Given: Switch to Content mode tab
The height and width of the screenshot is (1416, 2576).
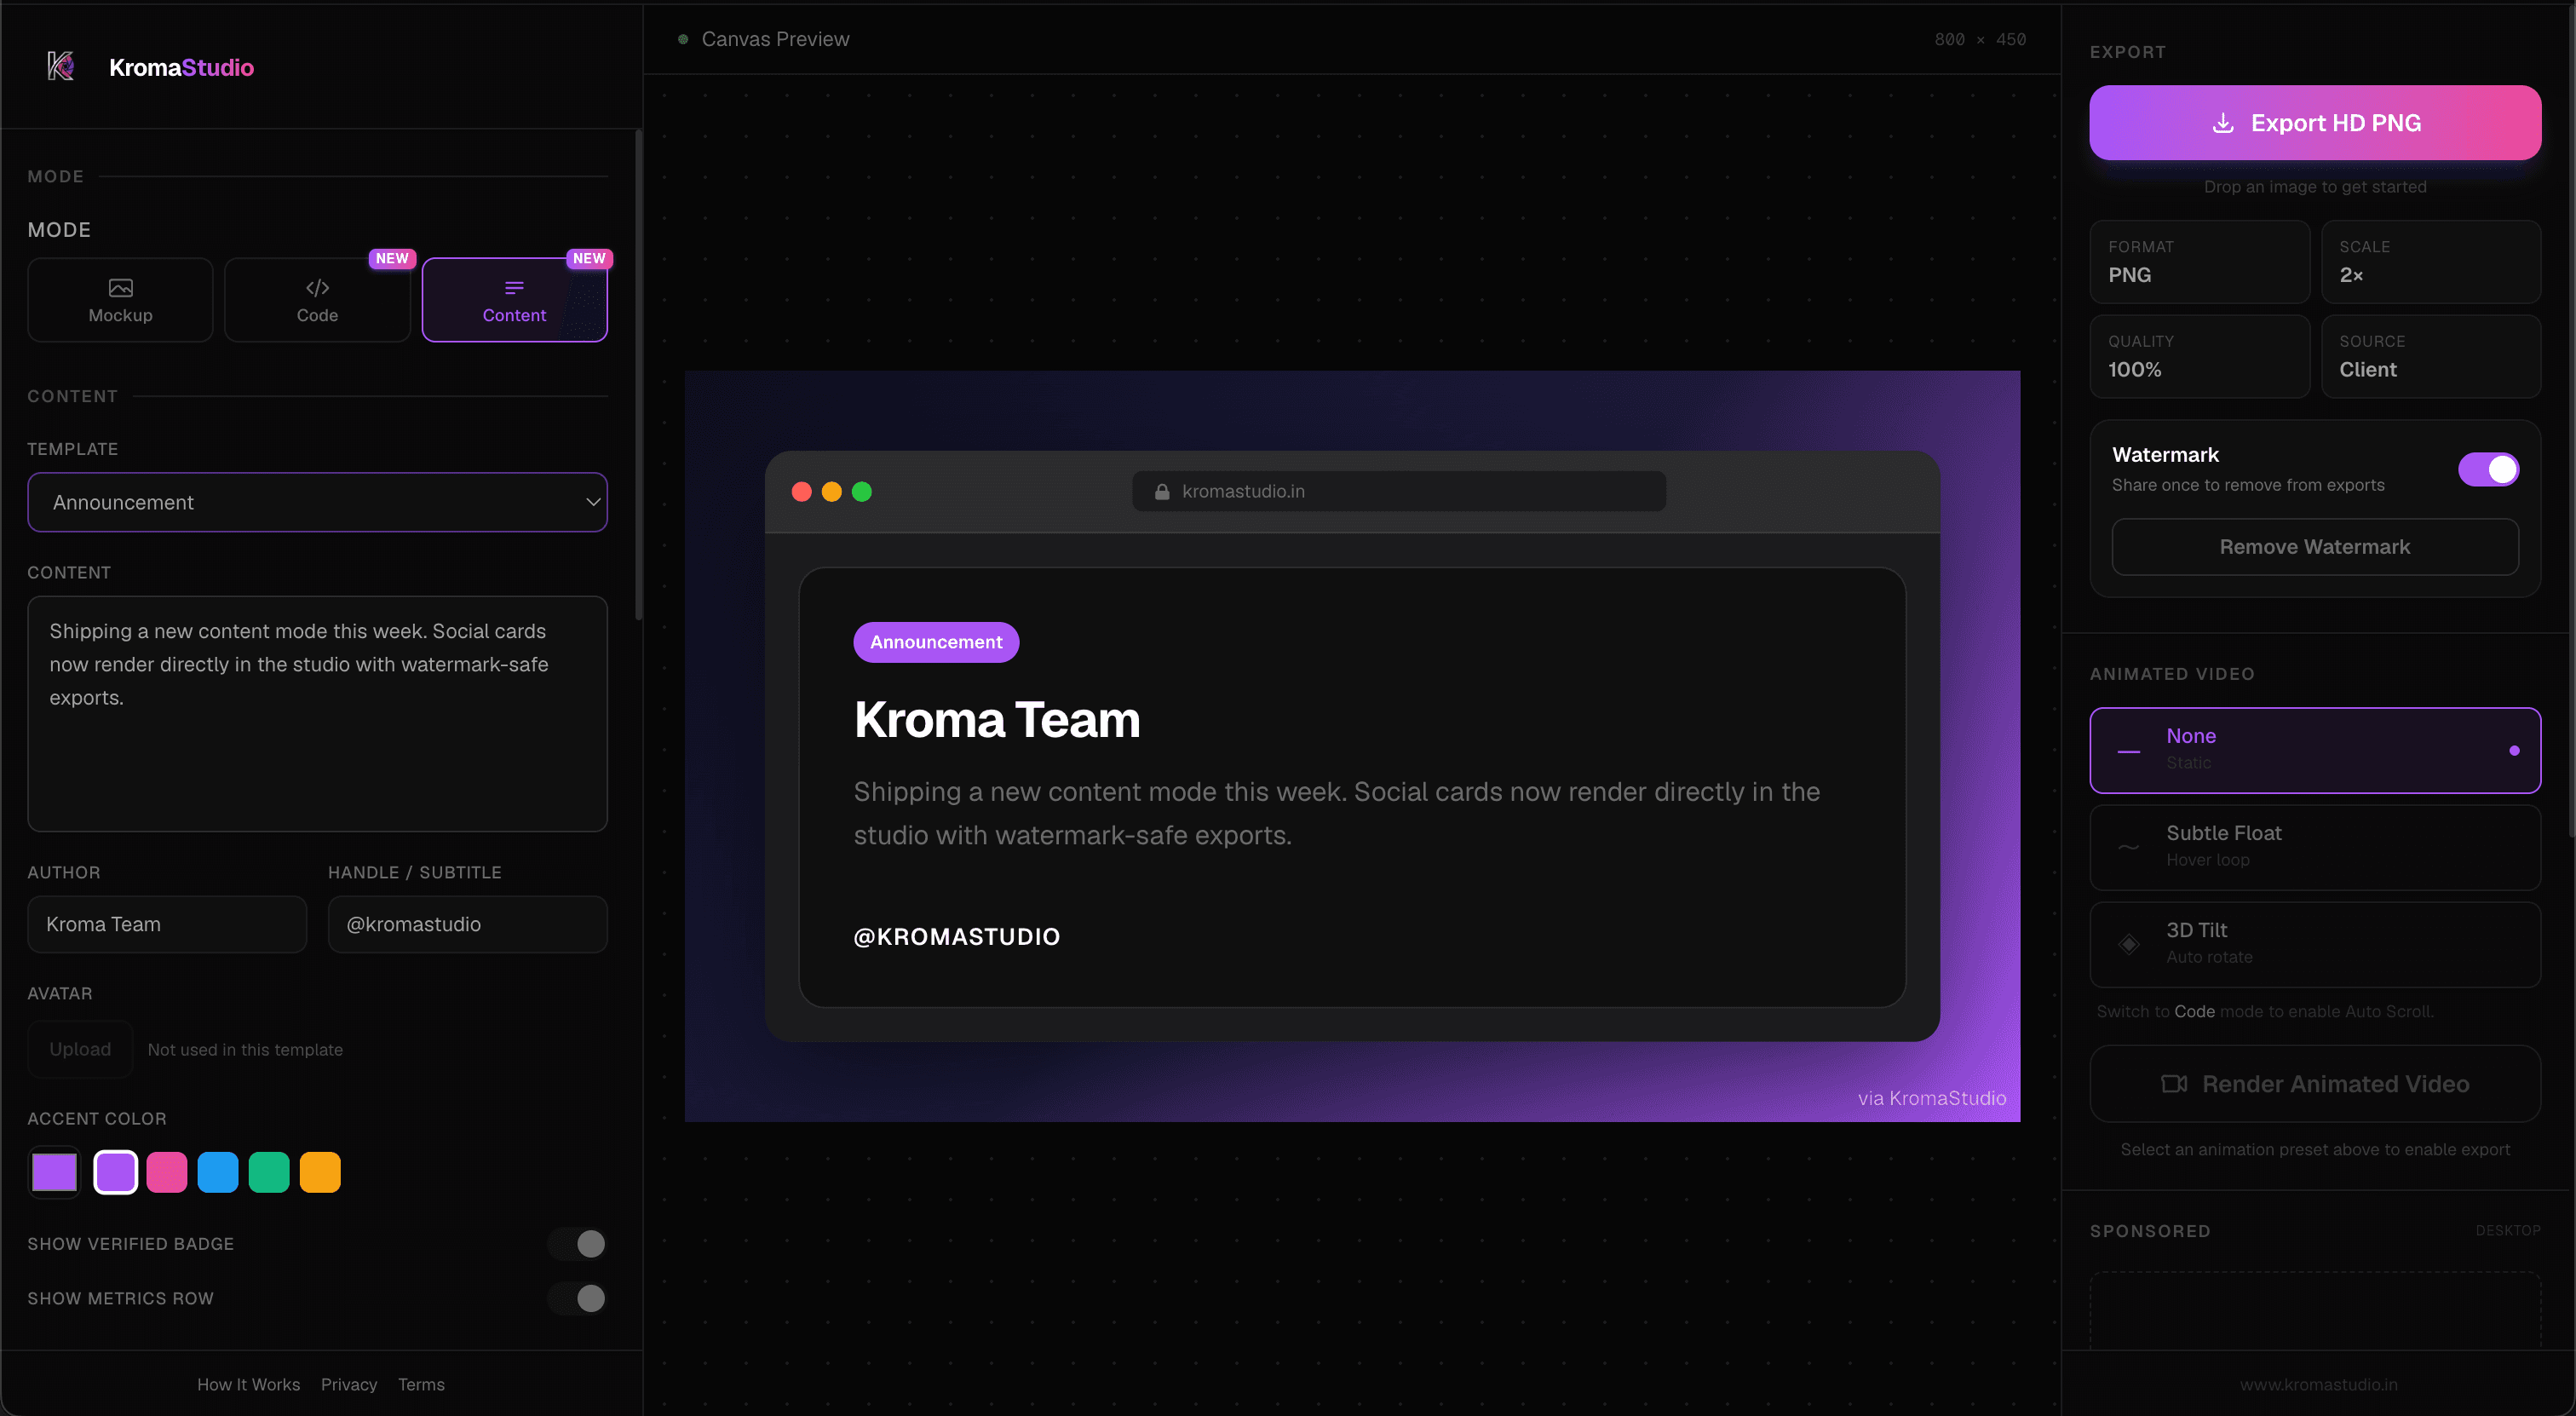Looking at the screenshot, I should tap(514, 300).
